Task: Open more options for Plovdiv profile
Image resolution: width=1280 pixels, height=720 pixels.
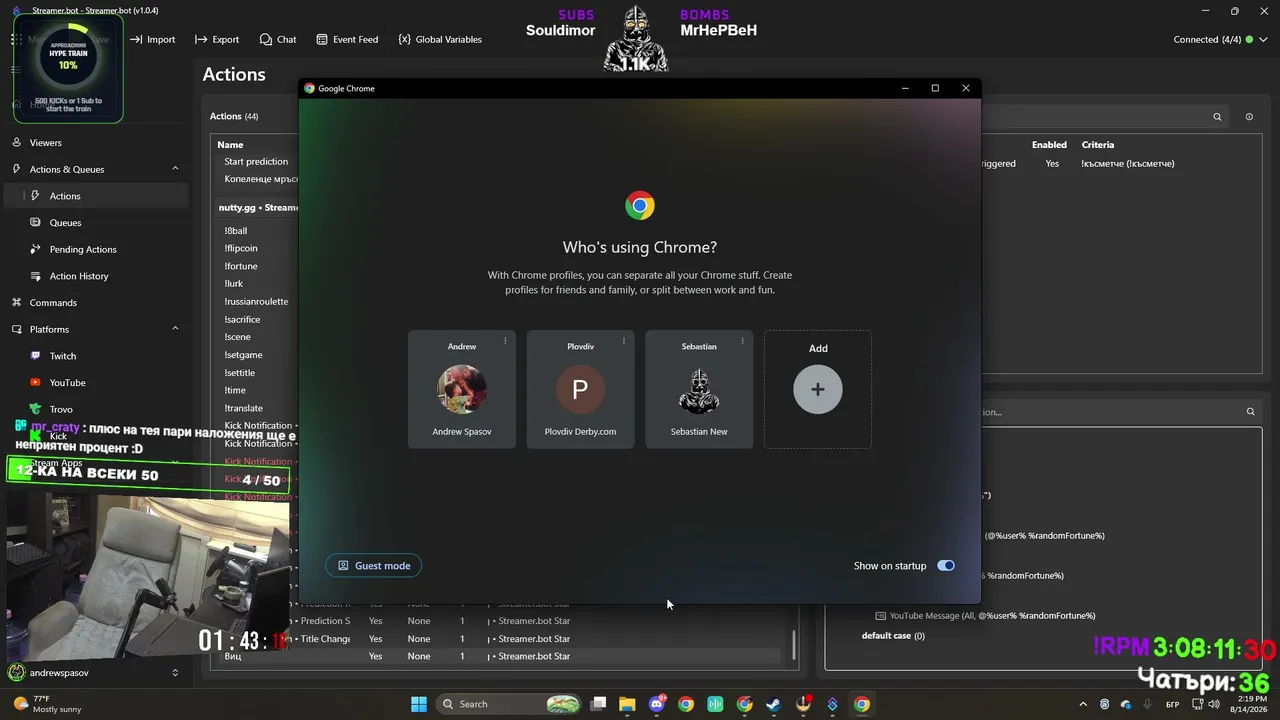Action: point(624,341)
